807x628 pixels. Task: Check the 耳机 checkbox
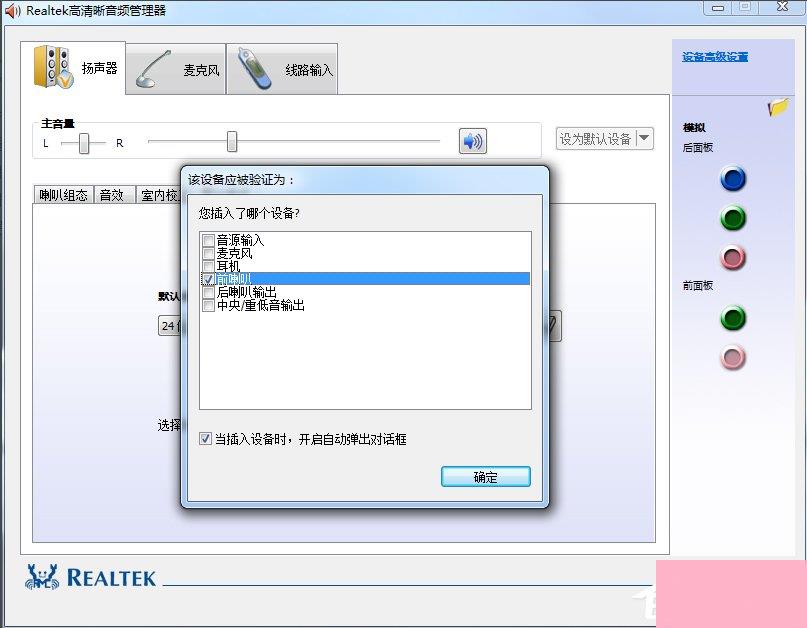click(x=208, y=266)
